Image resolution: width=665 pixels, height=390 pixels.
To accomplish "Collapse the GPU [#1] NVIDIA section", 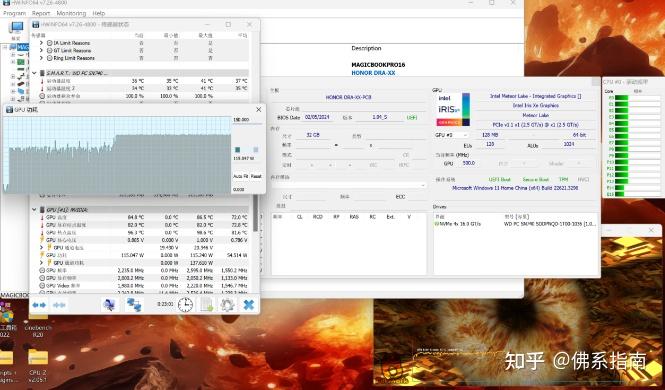I will 34,209.
